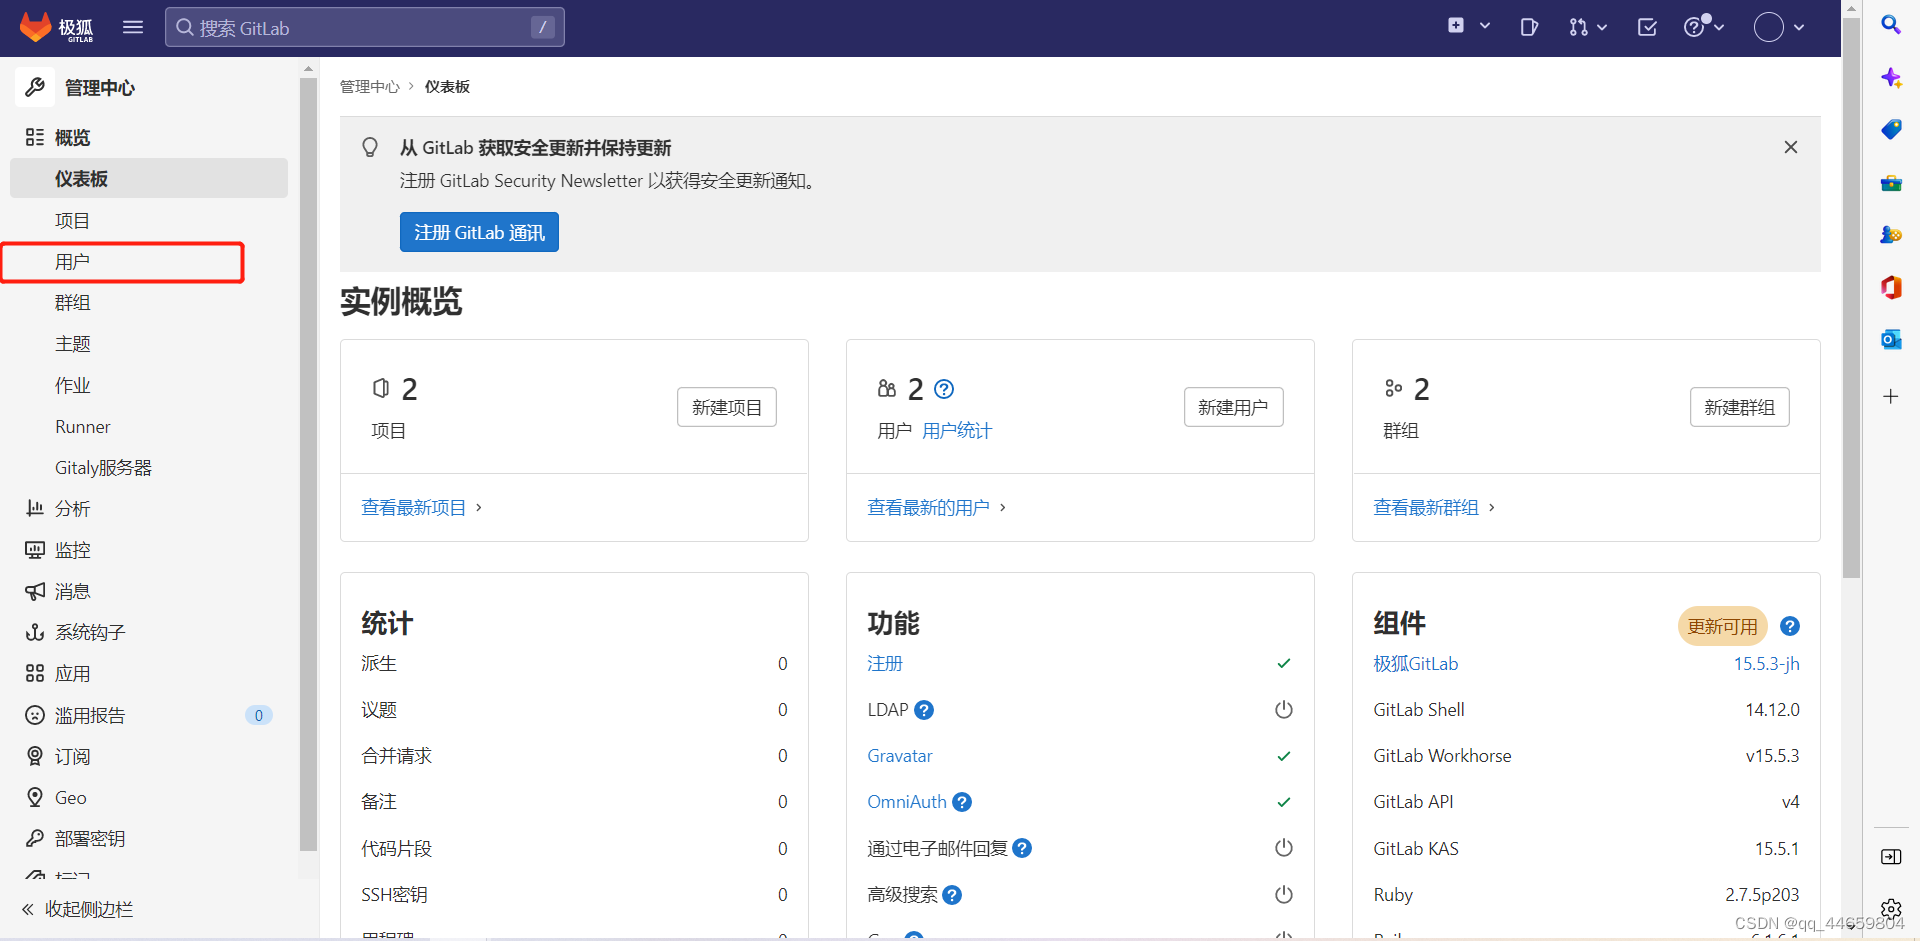Click plus icon to add sidebar app
1920x941 pixels.
click(1891, 396)
